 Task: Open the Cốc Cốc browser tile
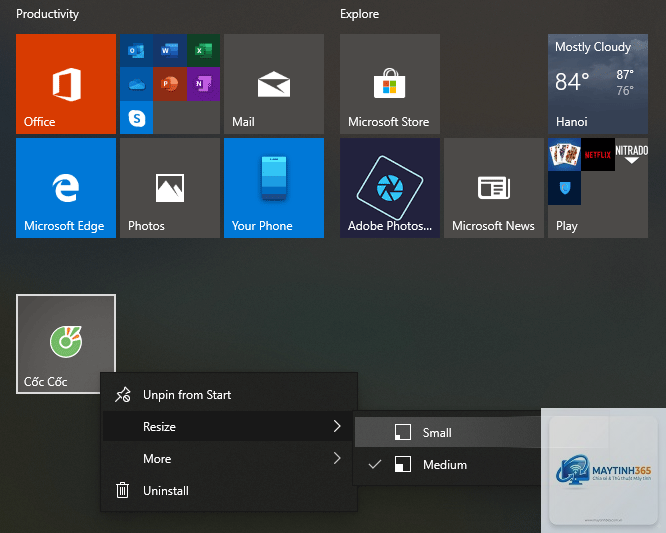point(66,344)
